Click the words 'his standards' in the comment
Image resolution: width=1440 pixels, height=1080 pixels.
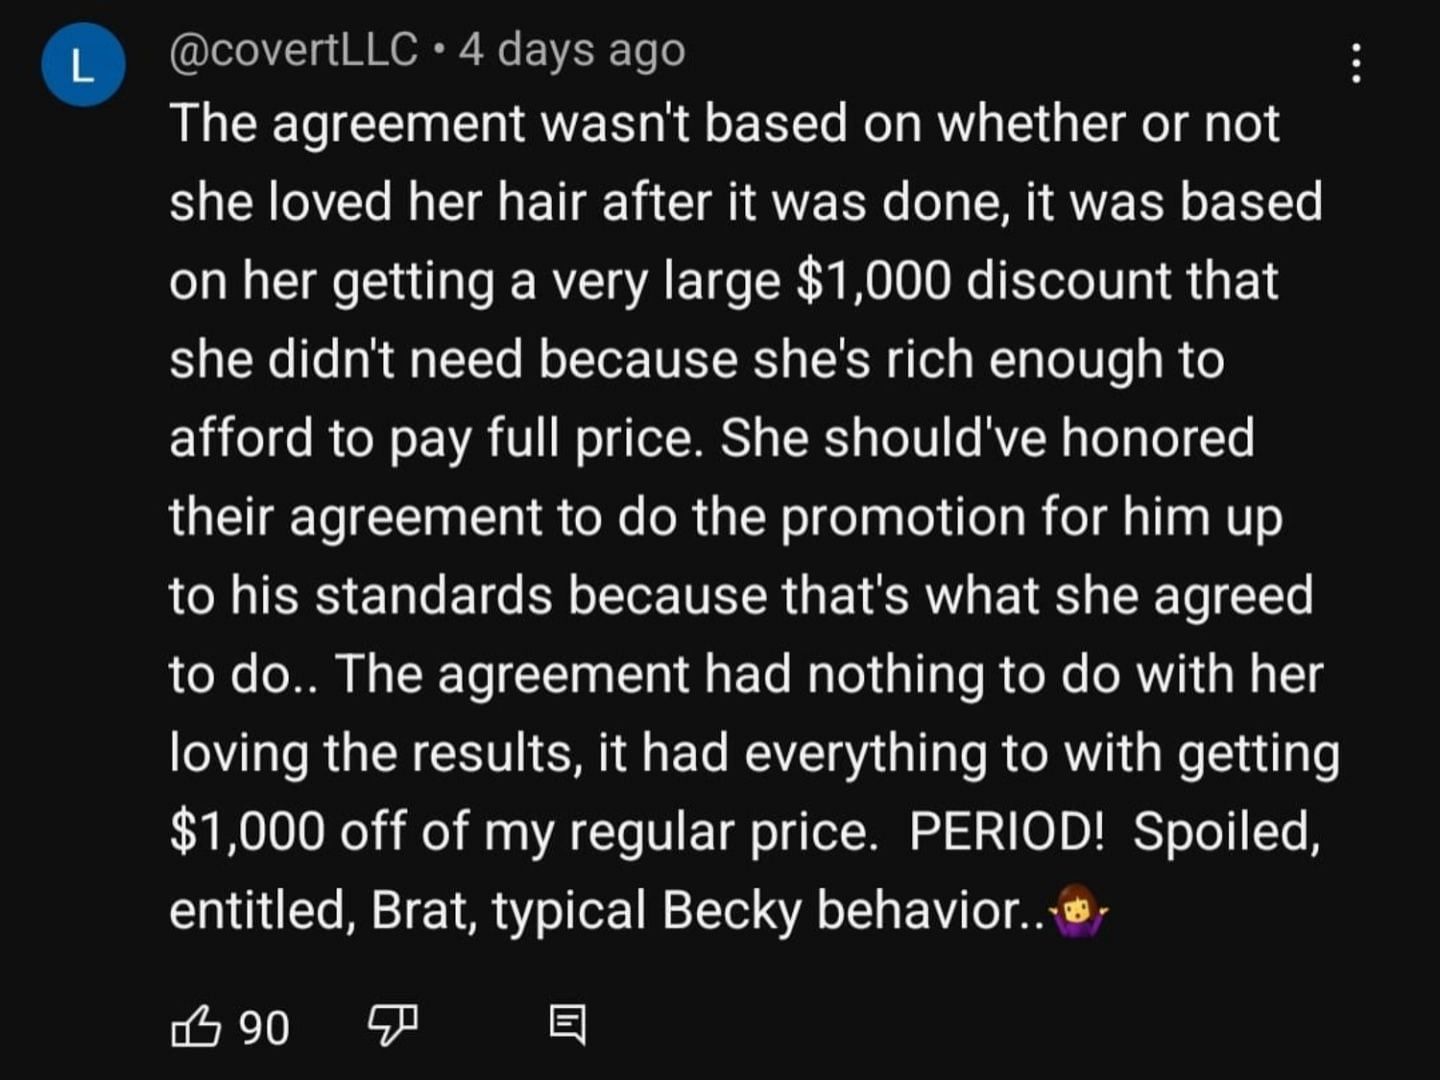[x=391, y=595]
